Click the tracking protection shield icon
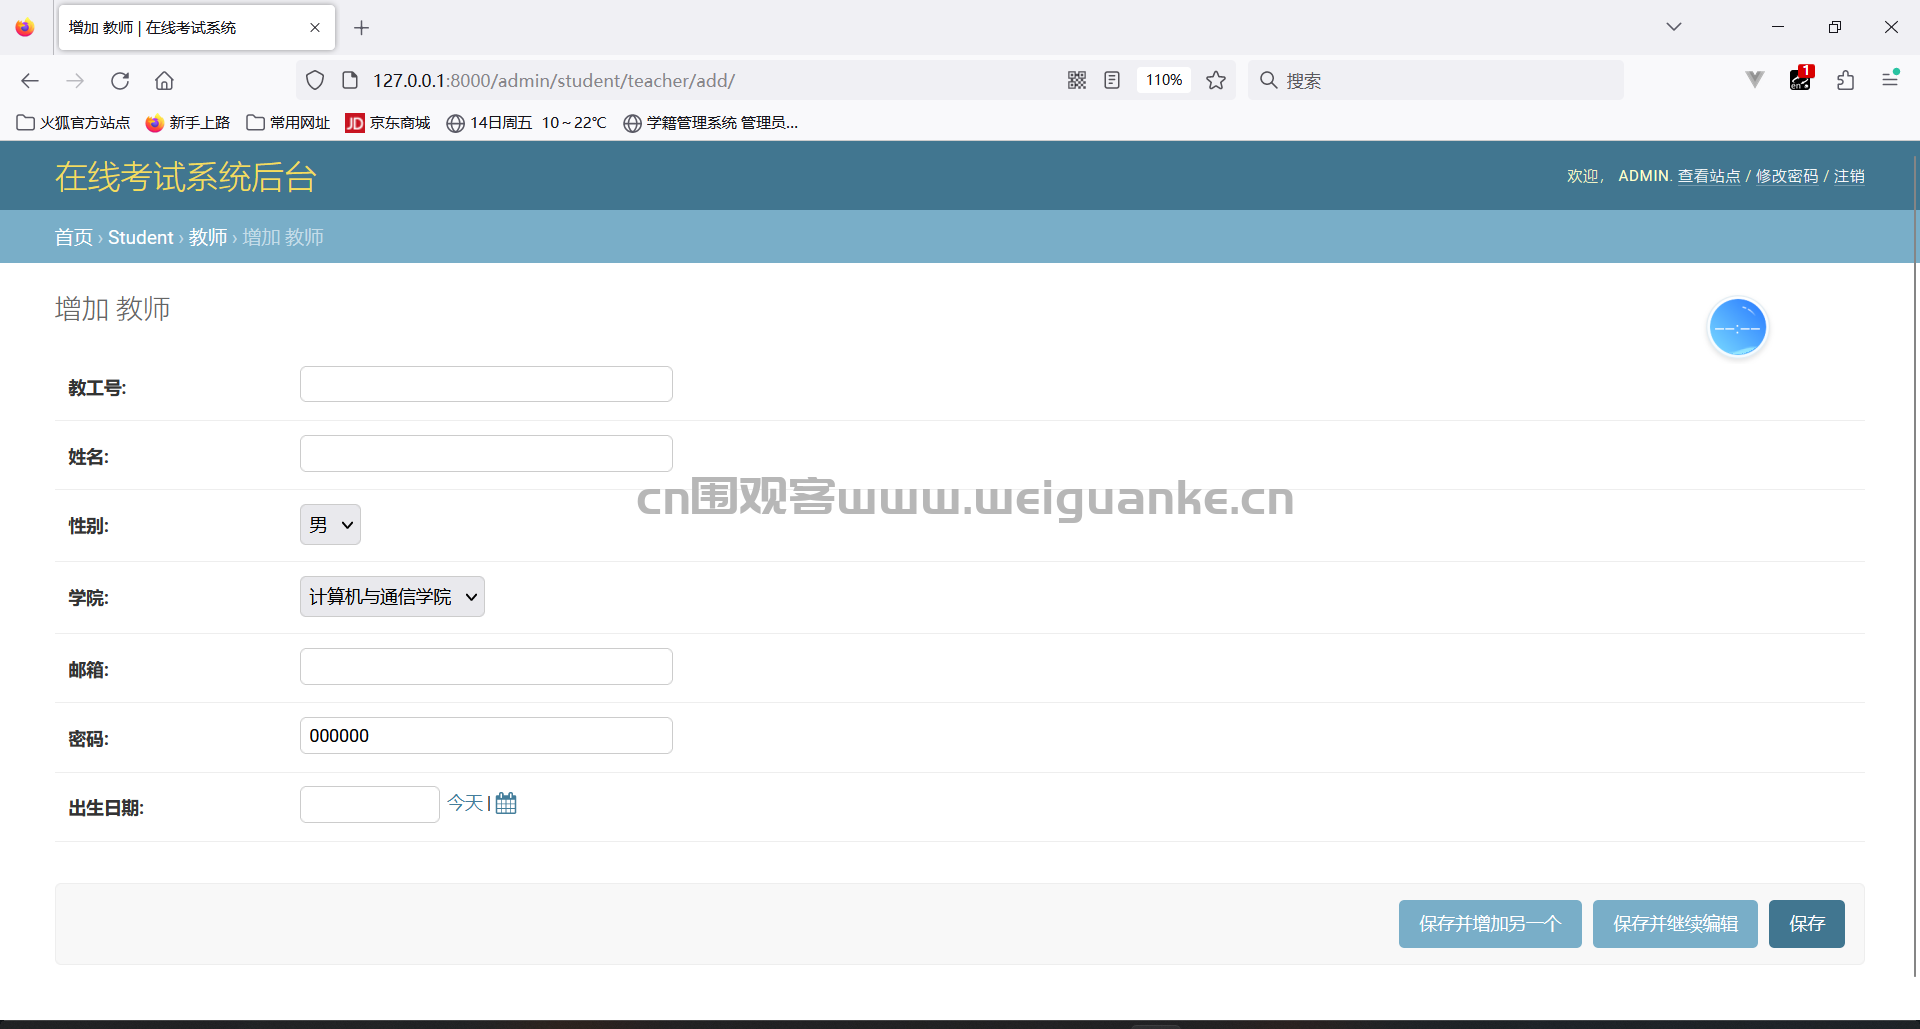 (315, 80)
